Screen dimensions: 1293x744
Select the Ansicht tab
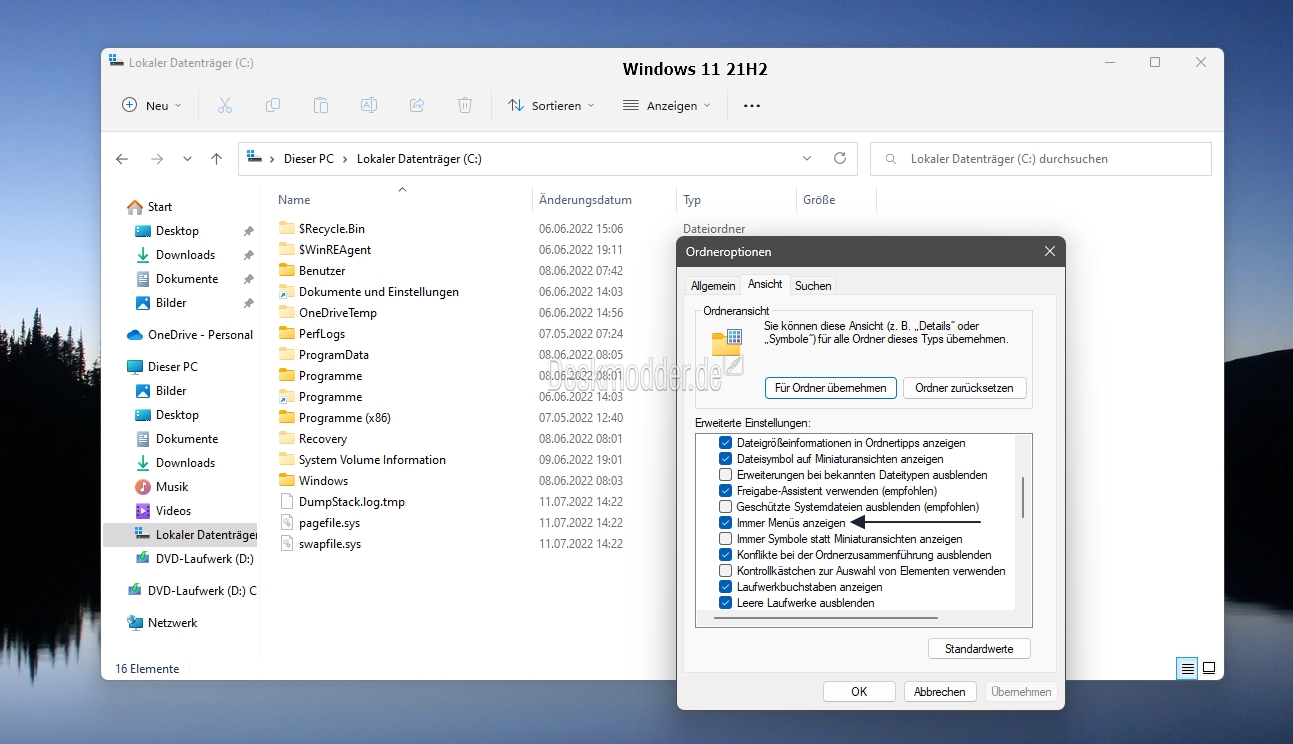(766, 285)
